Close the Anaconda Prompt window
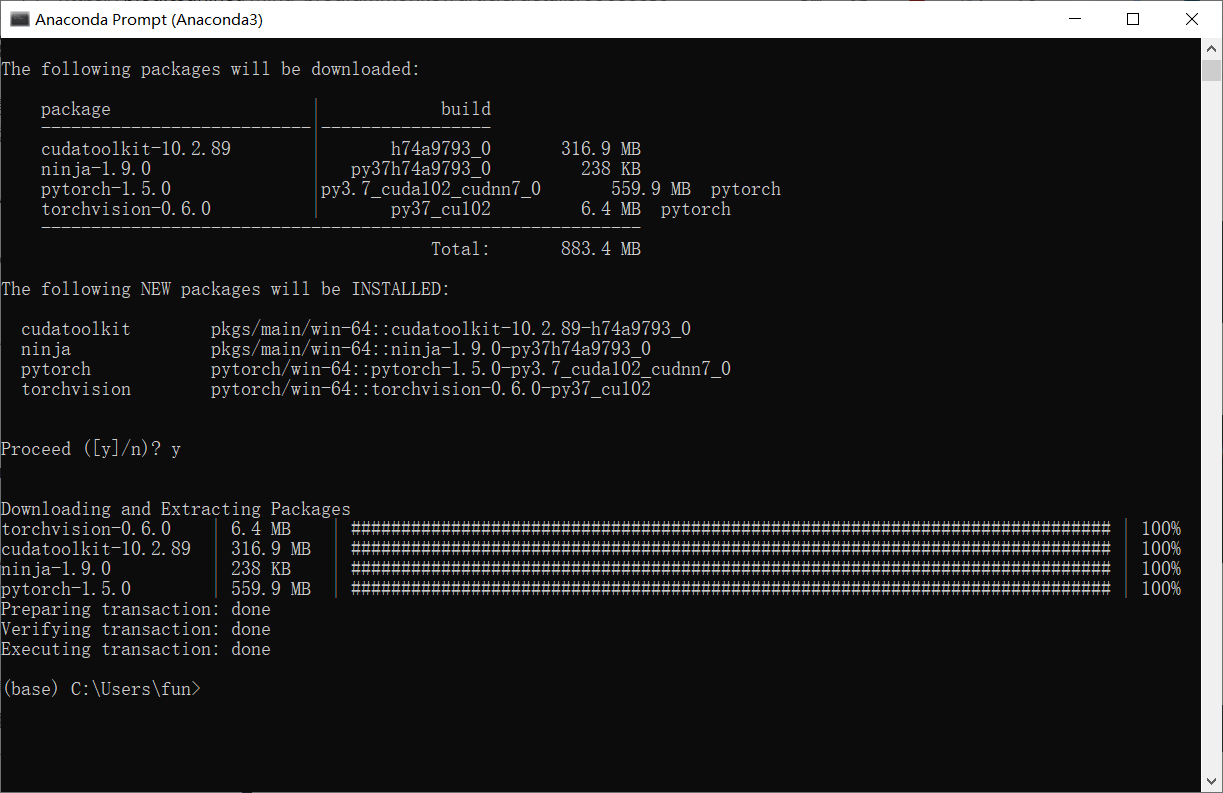This screenshot has height=793, width=1223. 1191,19
